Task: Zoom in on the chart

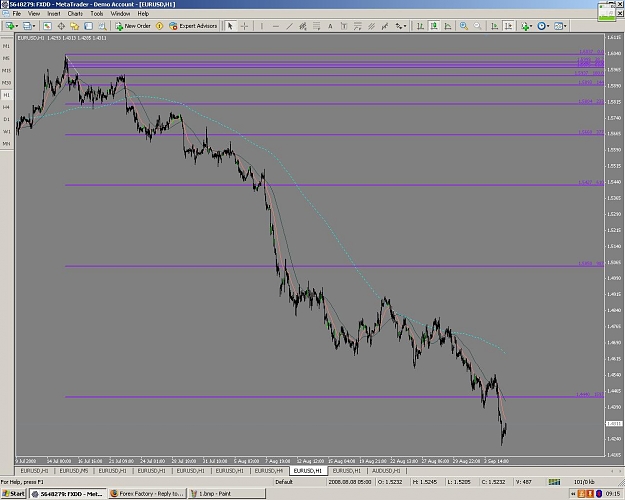Action: point(464,26)
